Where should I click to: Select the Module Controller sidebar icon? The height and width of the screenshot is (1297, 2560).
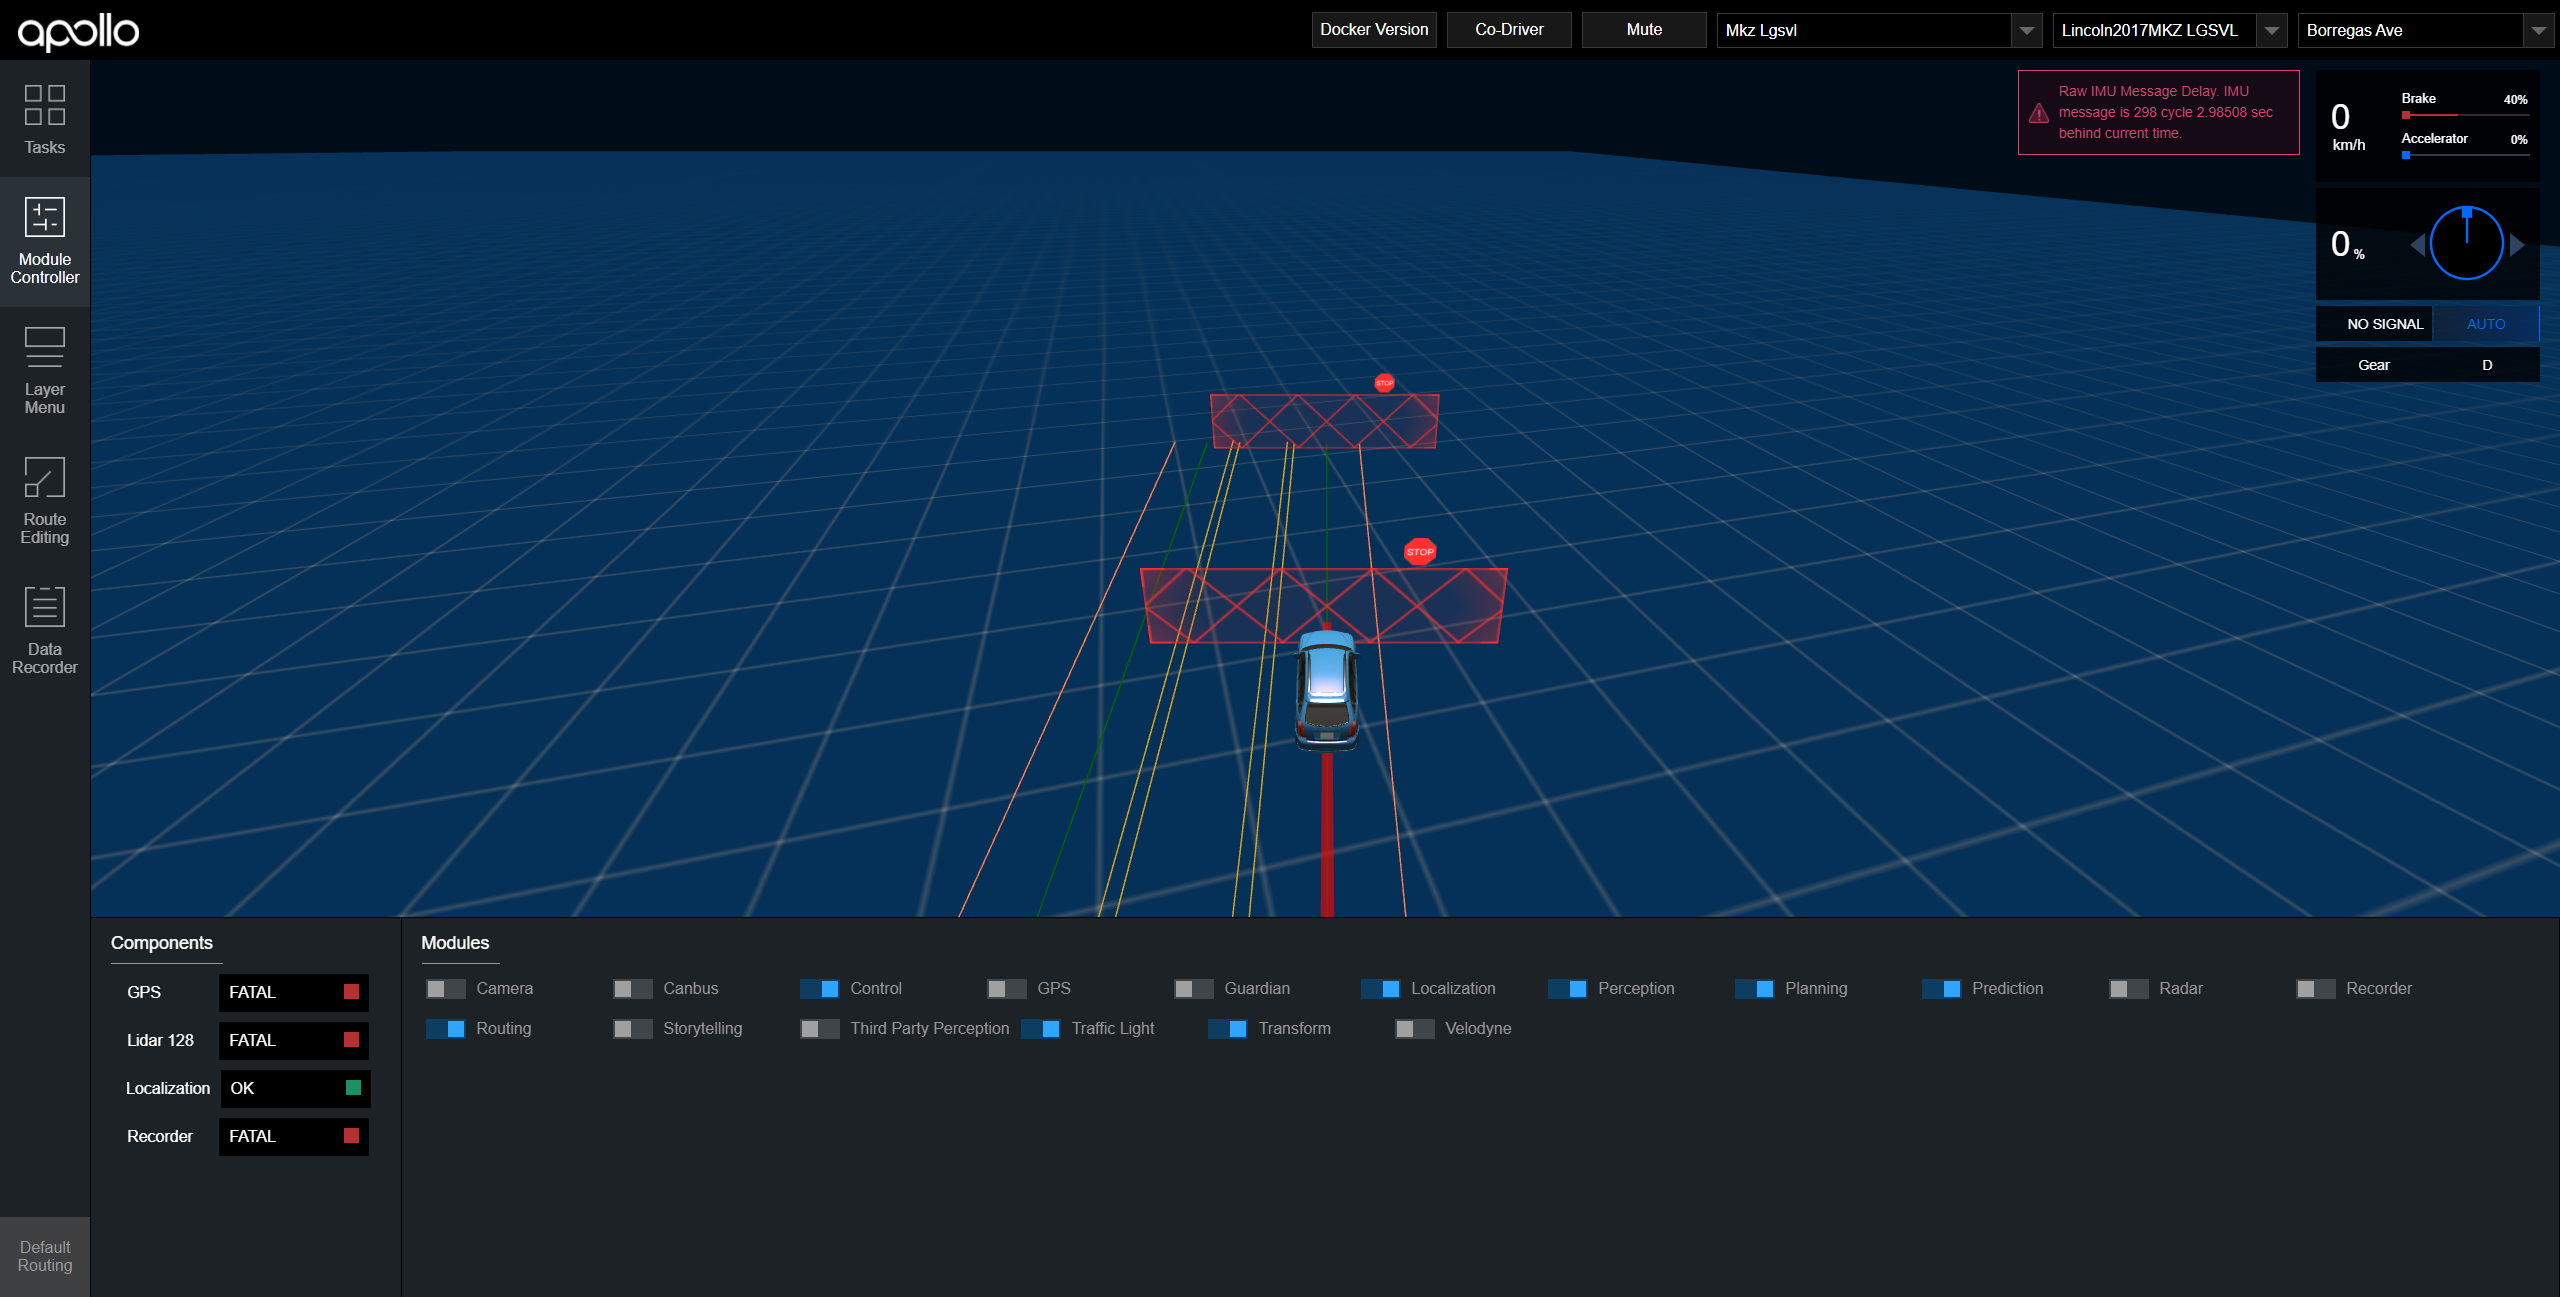(44, 240)
